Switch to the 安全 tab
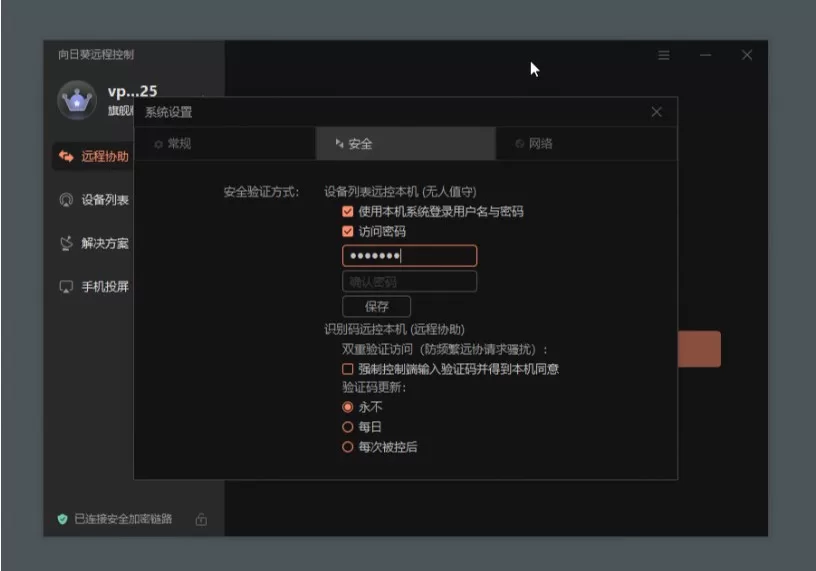Viewport: 816px width, 571px height. [x=405, y=144]
